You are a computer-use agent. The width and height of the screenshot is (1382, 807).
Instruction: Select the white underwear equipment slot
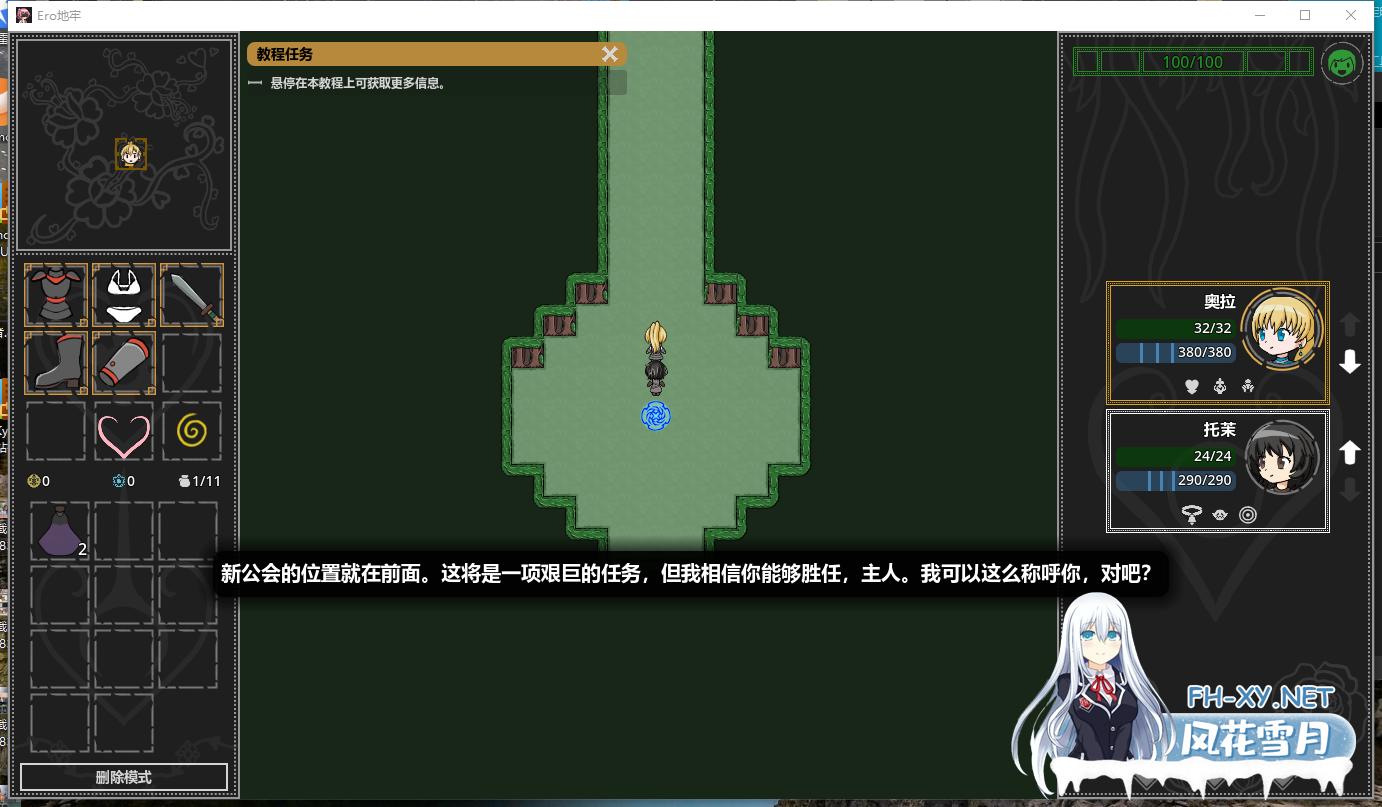pyautogui.click(x=123, y=295)
